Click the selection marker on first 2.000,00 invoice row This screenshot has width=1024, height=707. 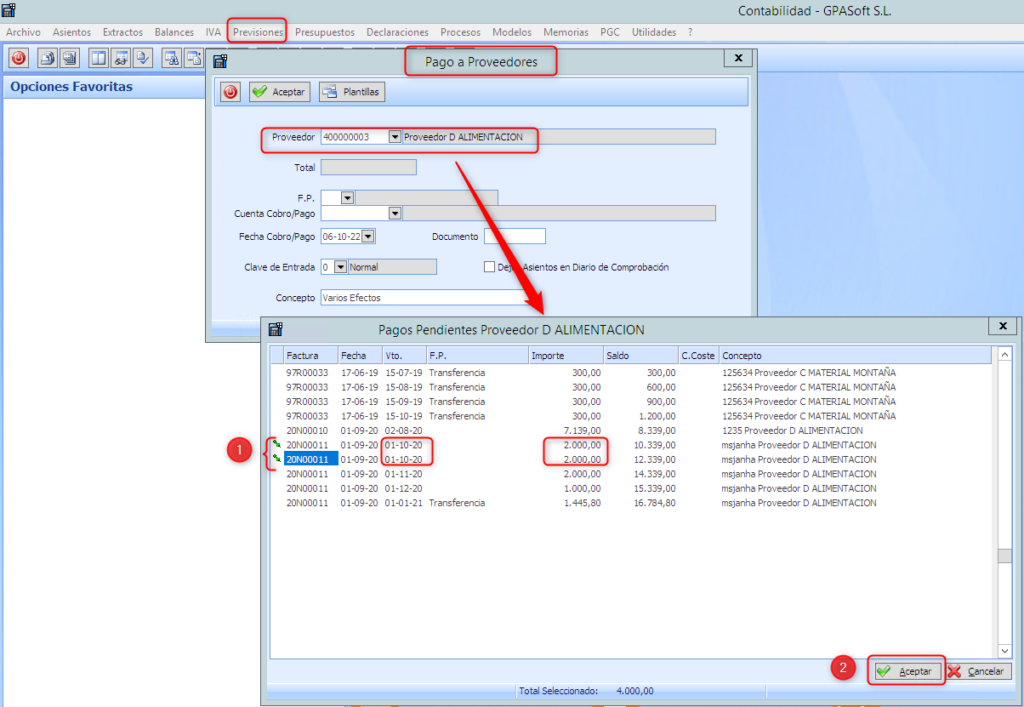(276, 444)
